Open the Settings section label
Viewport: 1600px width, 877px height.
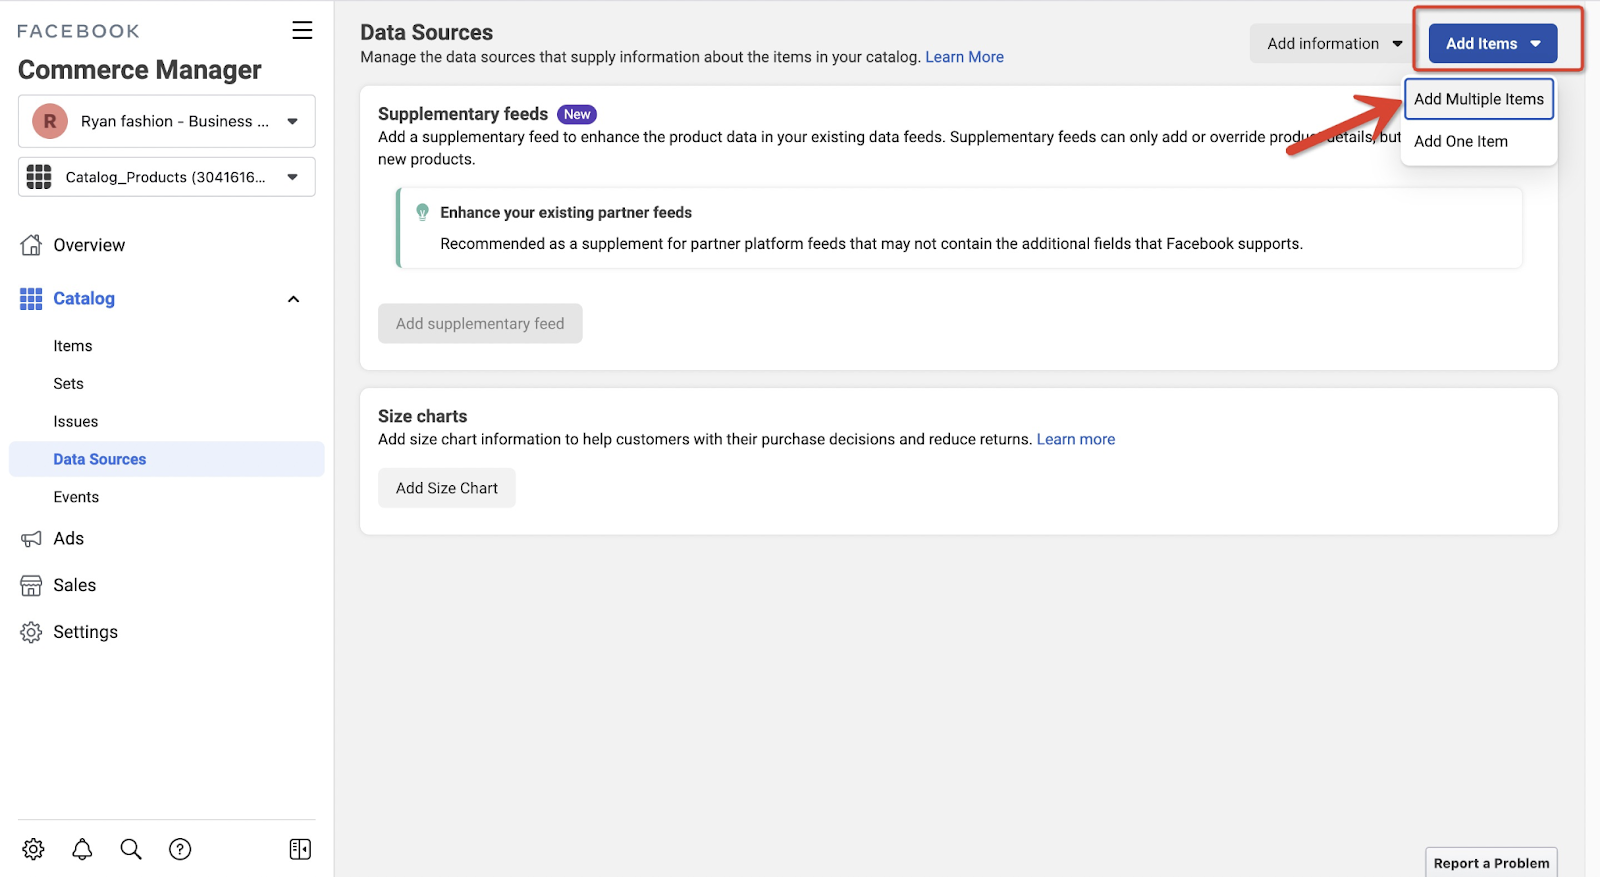[x=86, y=633]
